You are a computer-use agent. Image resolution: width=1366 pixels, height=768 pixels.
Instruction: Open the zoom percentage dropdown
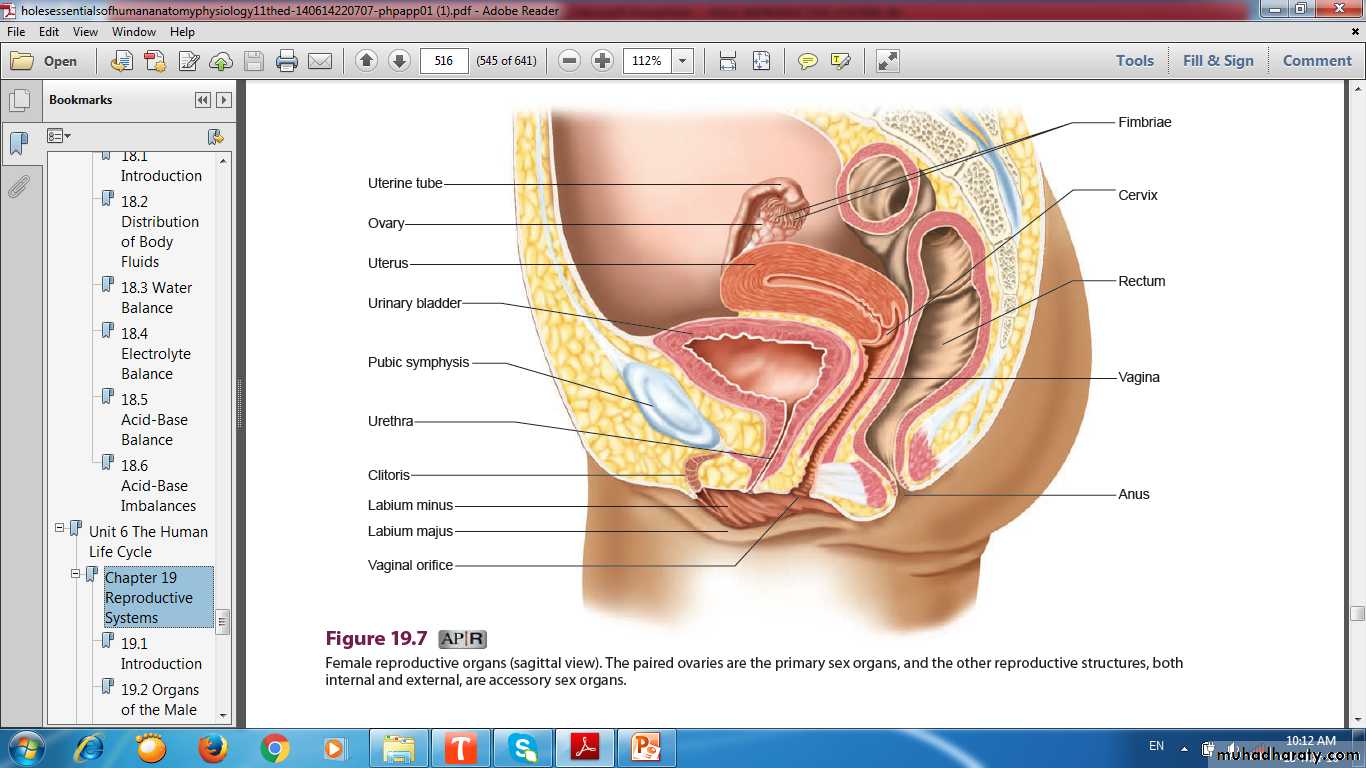[683, 61]
